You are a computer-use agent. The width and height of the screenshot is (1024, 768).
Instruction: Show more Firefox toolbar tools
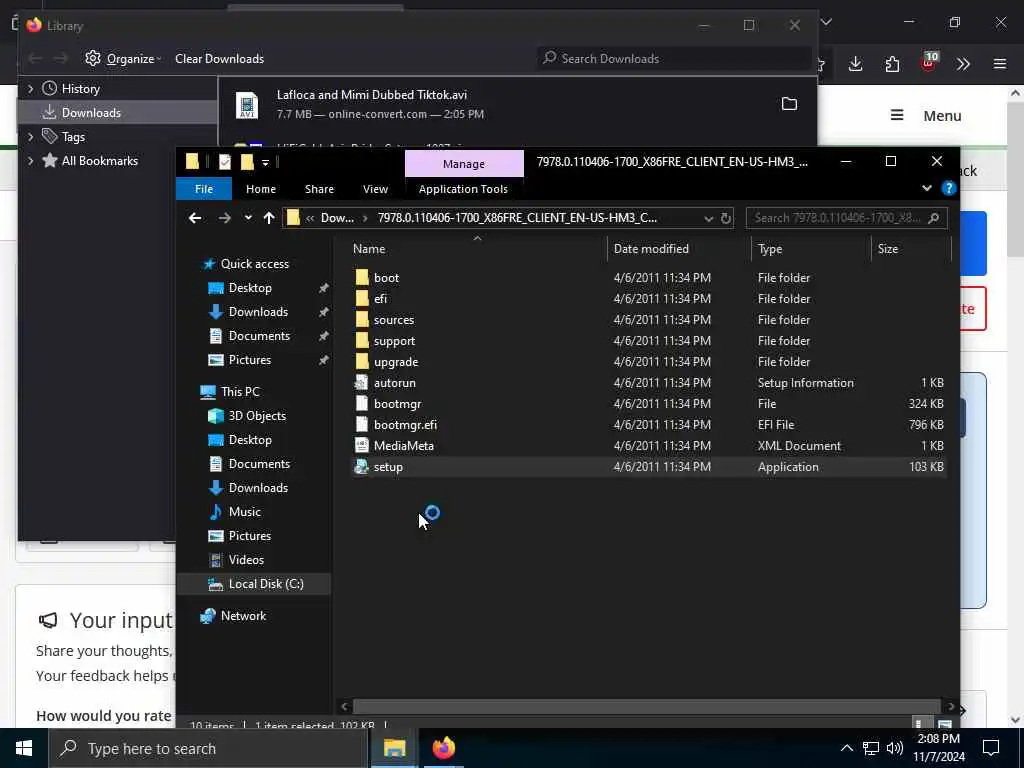[963, 64]
